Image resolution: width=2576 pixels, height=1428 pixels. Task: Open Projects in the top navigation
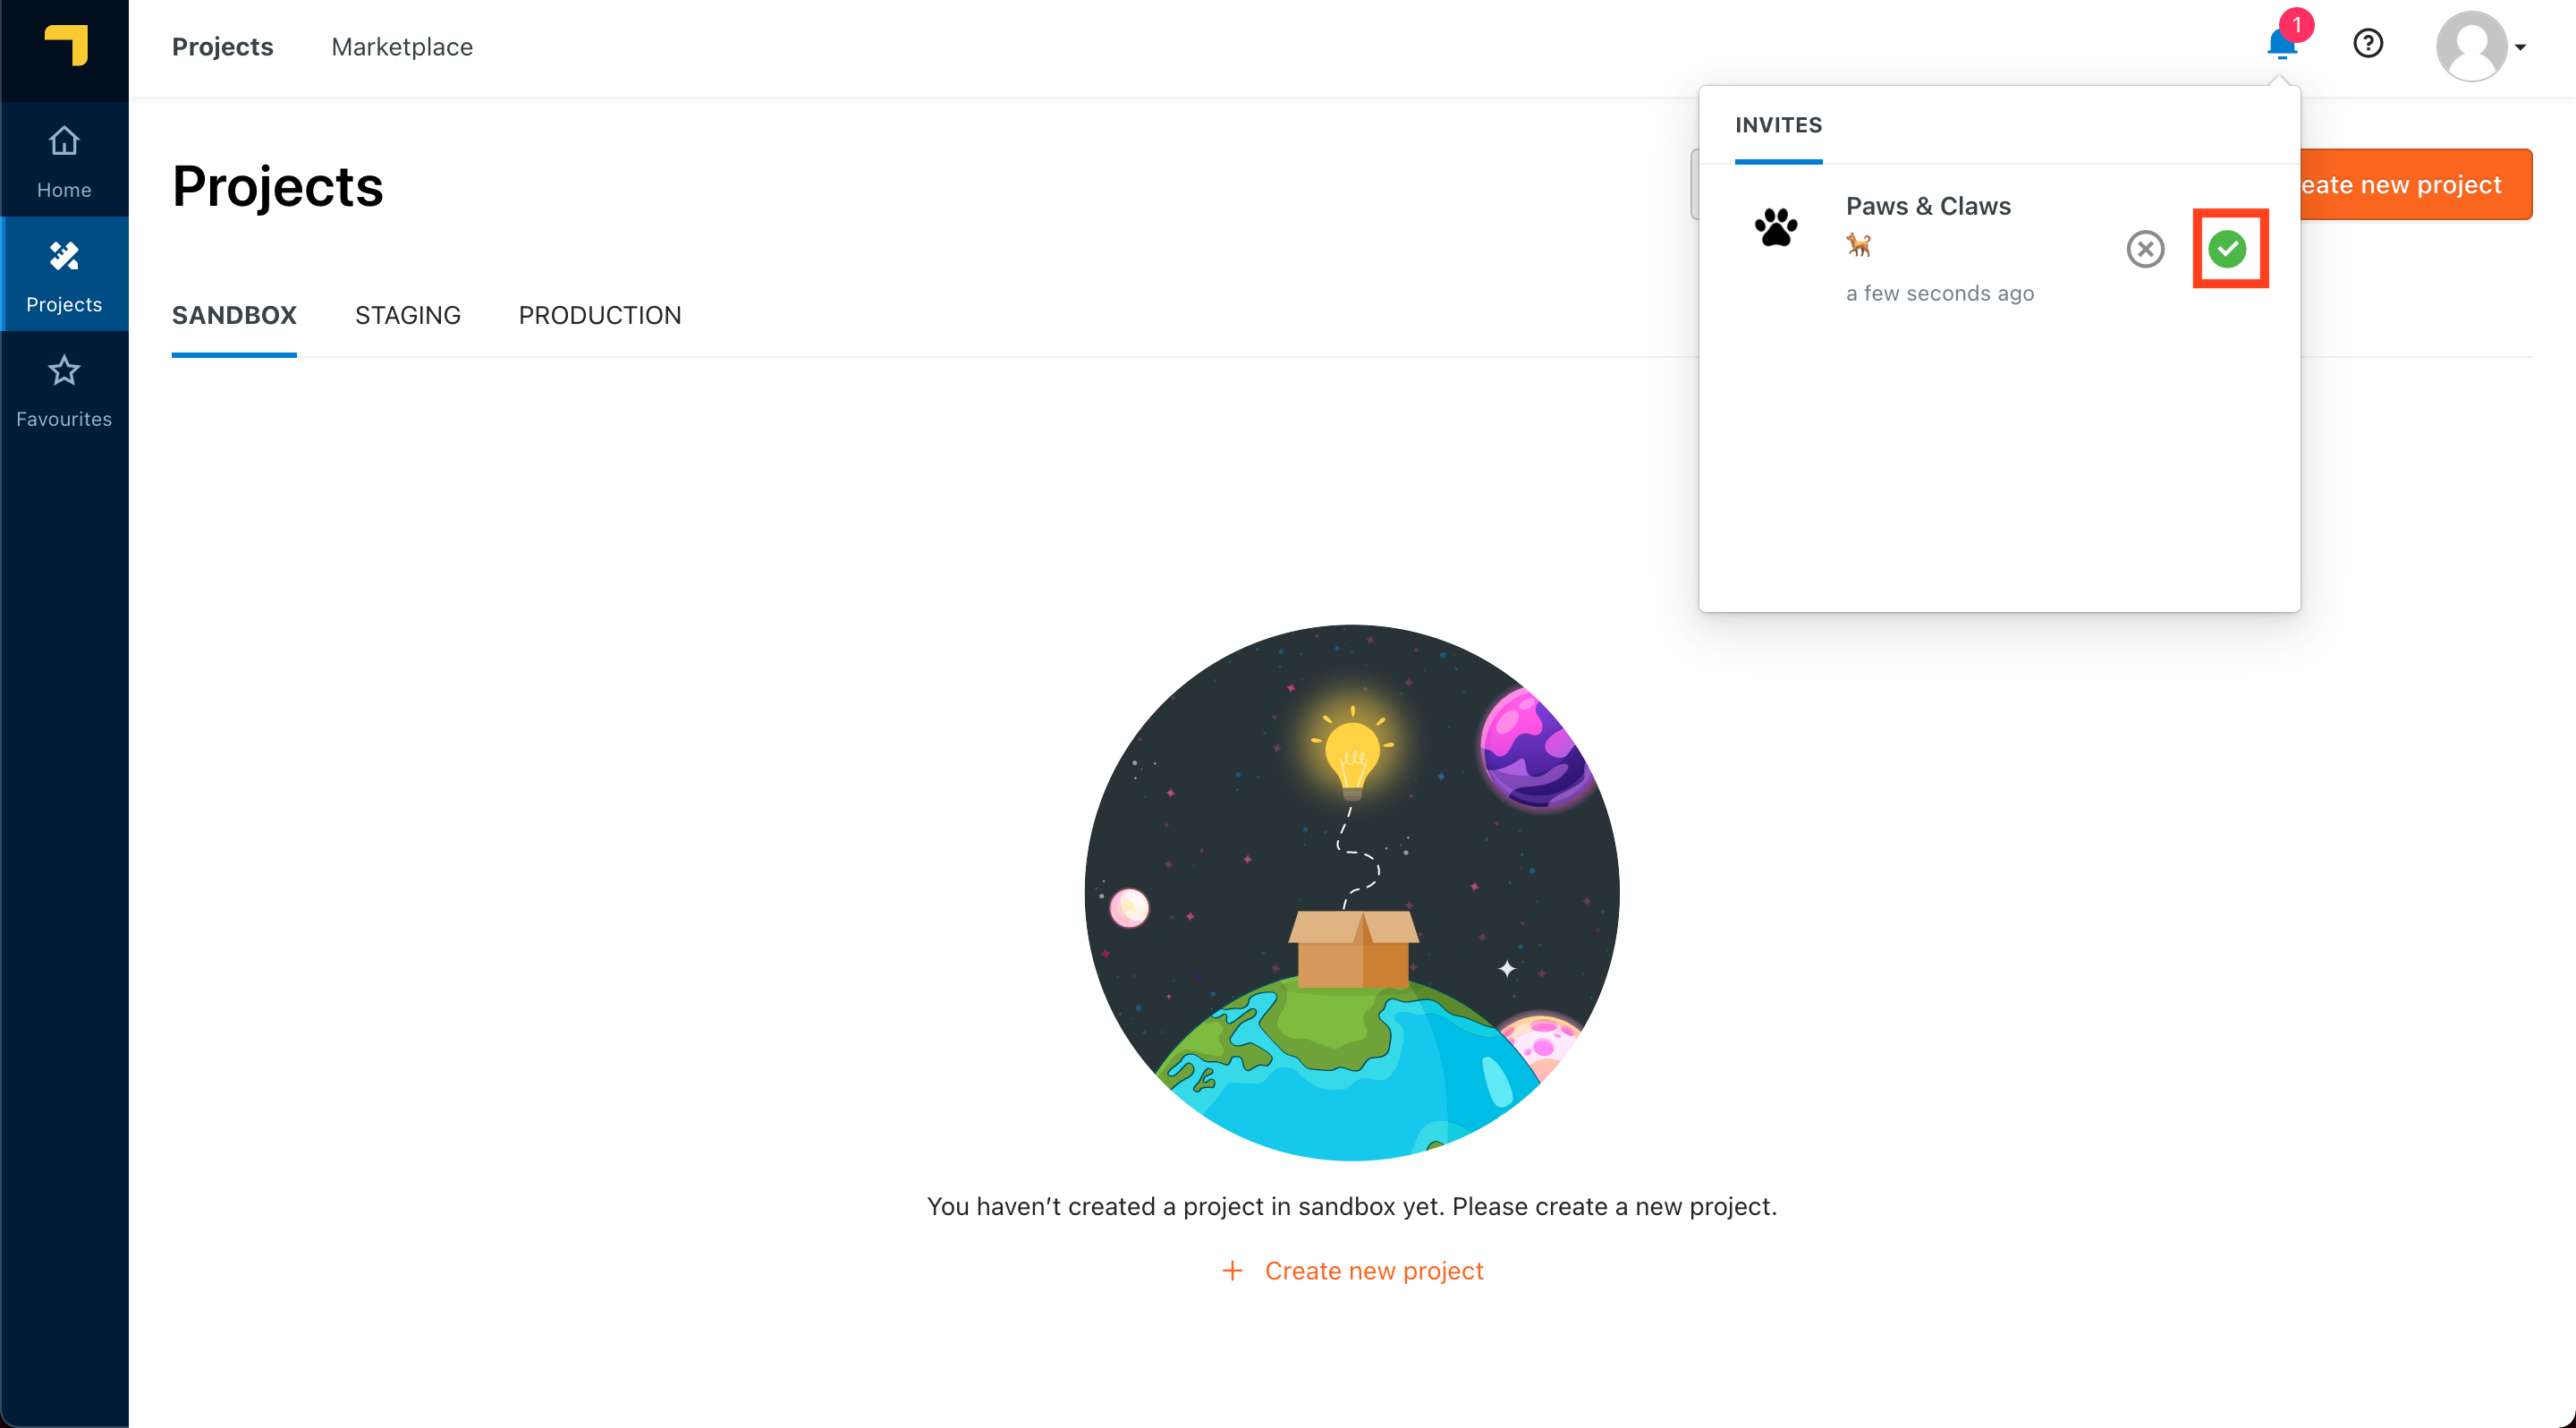[x=222, y=47]
